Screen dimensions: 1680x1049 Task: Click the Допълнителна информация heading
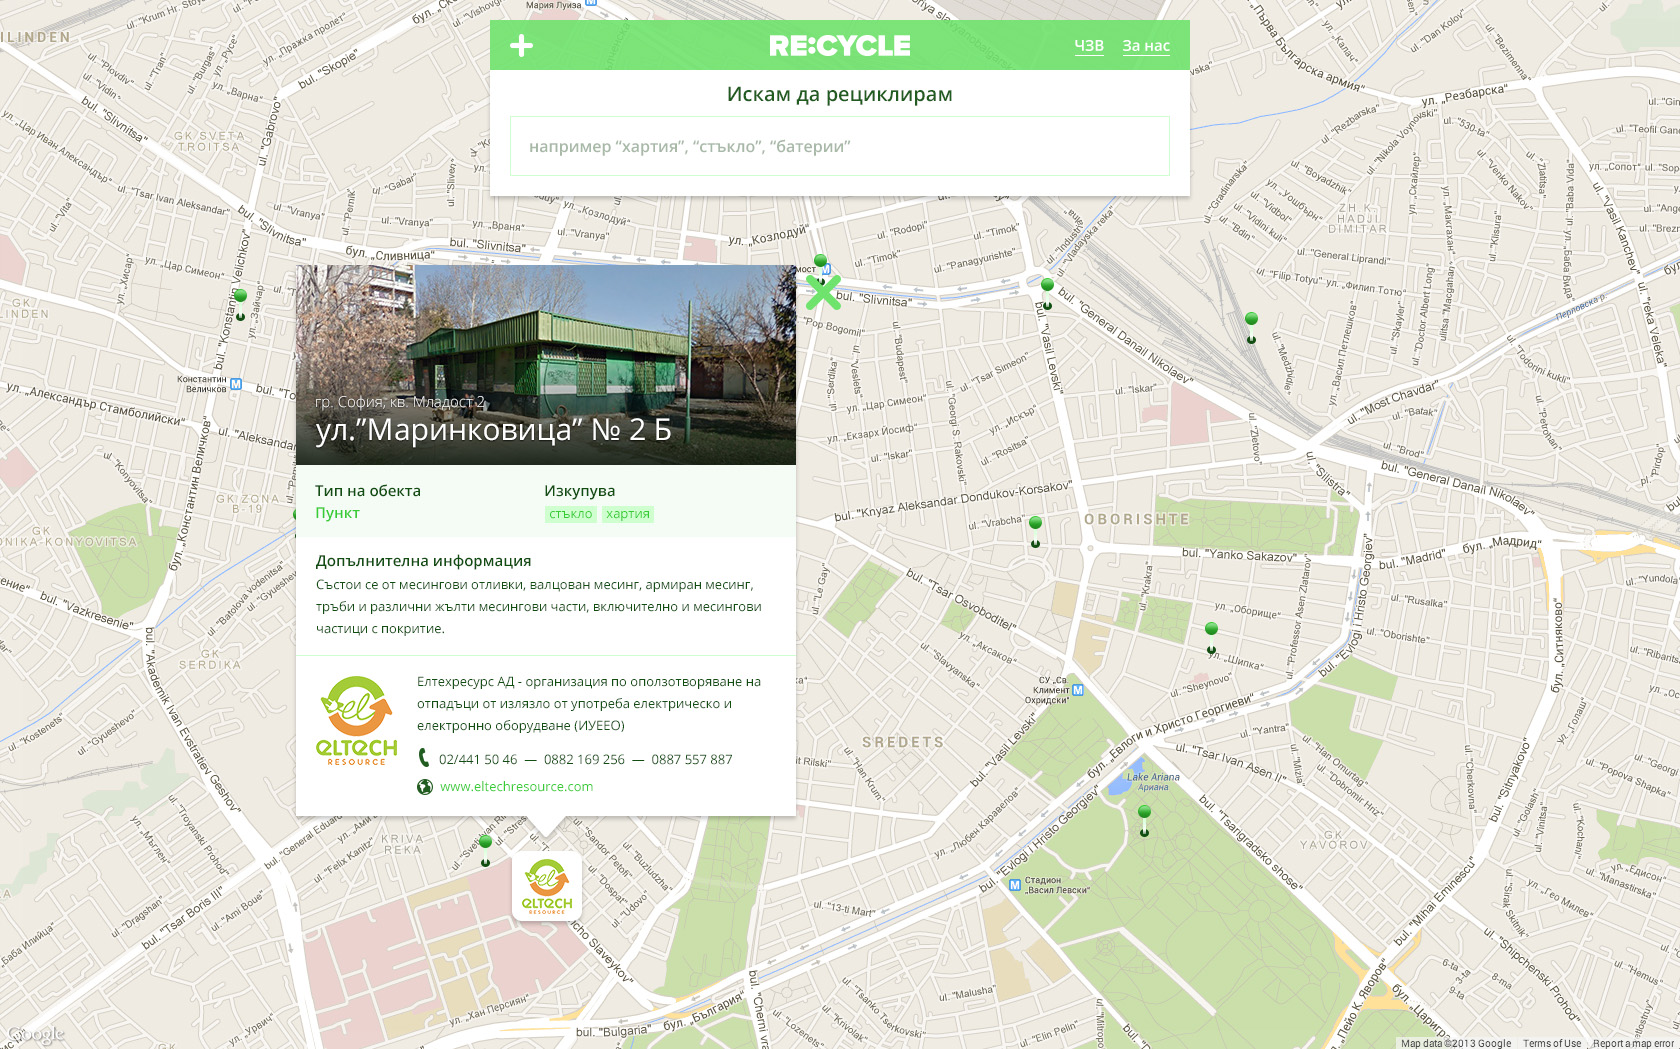click(x=423, y=561)
